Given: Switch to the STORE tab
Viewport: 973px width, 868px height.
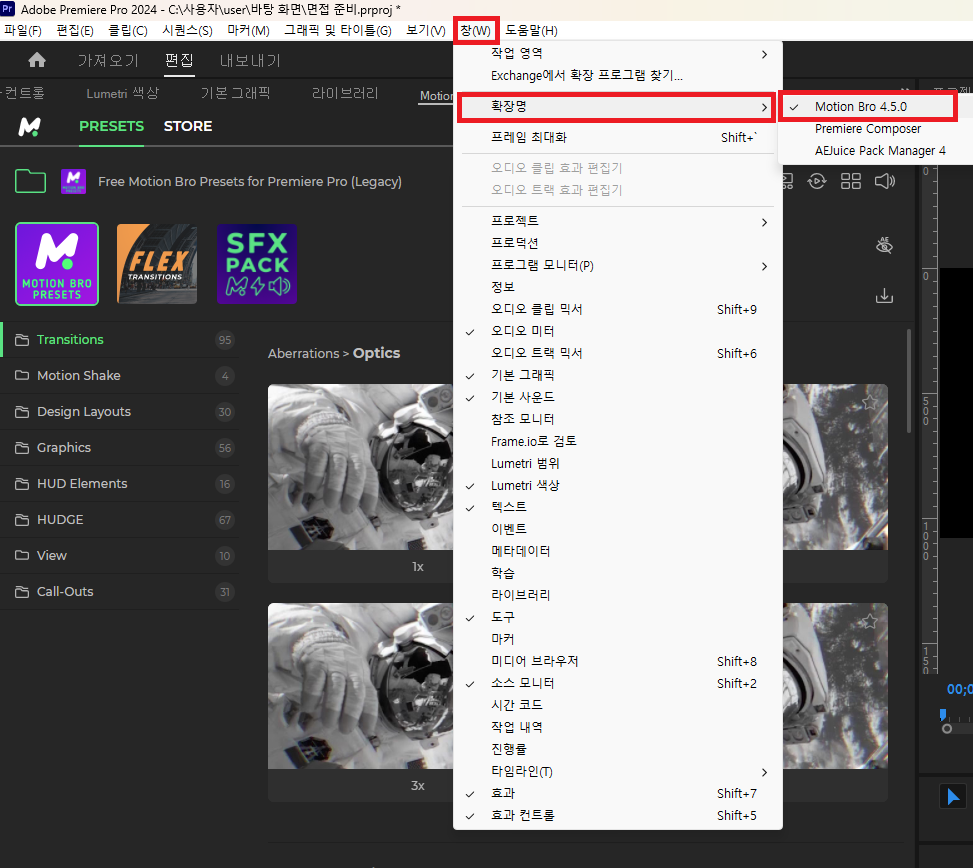Looking at the screenshot, I should (x=187, y=127).
